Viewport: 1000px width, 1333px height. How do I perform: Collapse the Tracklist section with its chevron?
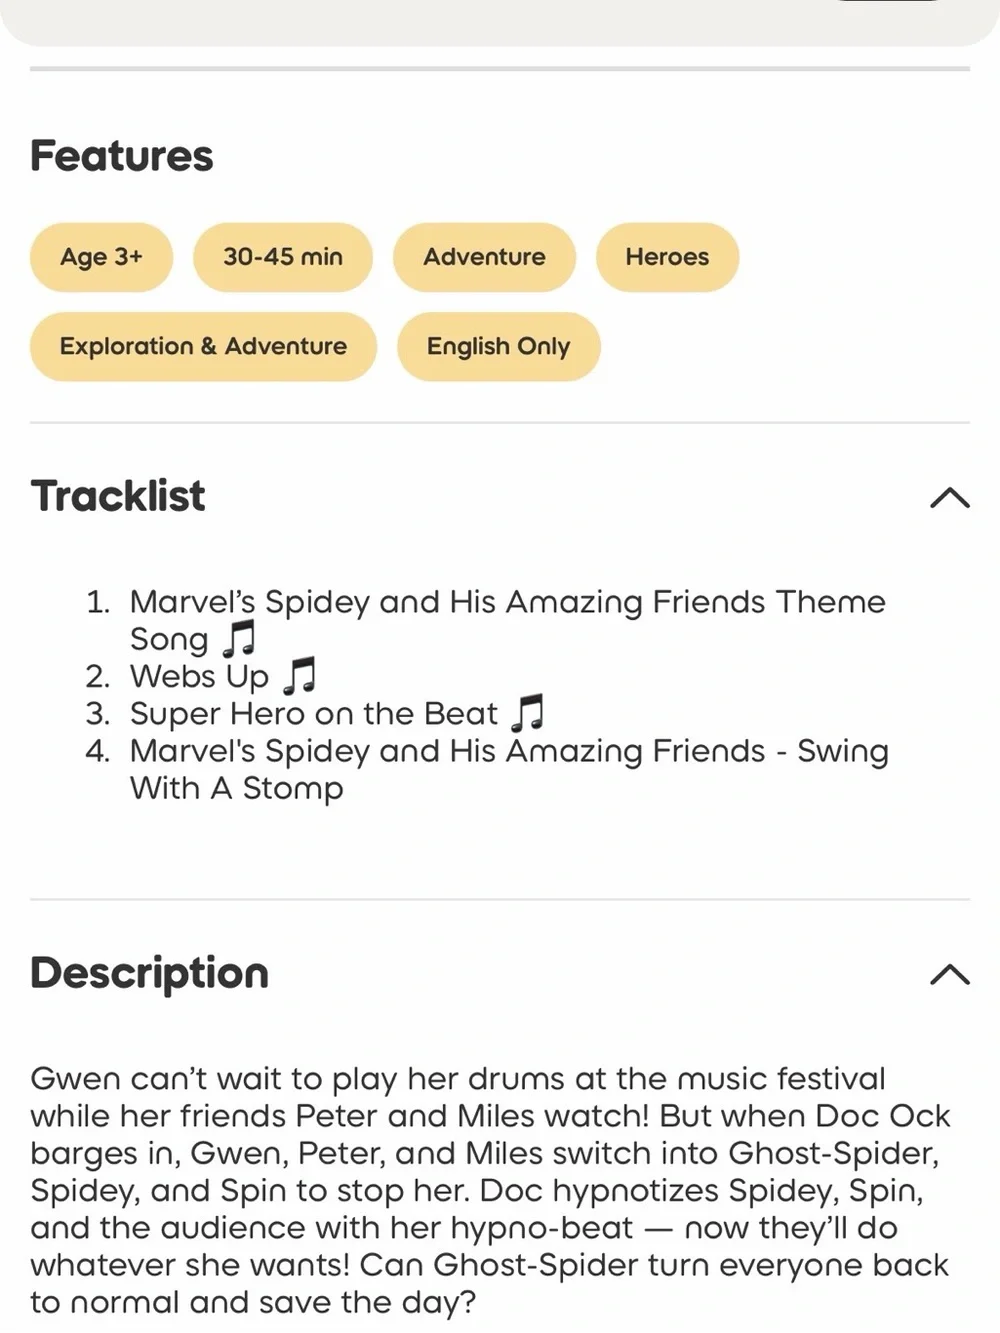[x=949, y=497]
